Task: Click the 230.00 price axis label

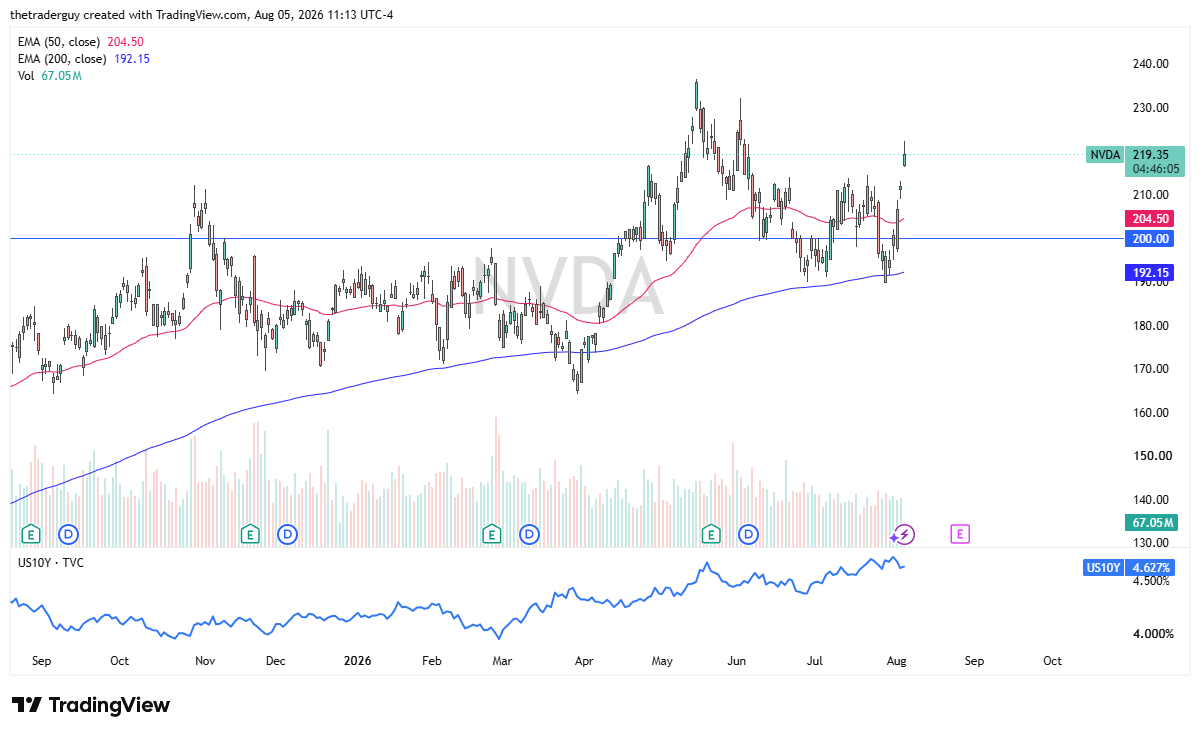Action: (x=1151, y=108)
